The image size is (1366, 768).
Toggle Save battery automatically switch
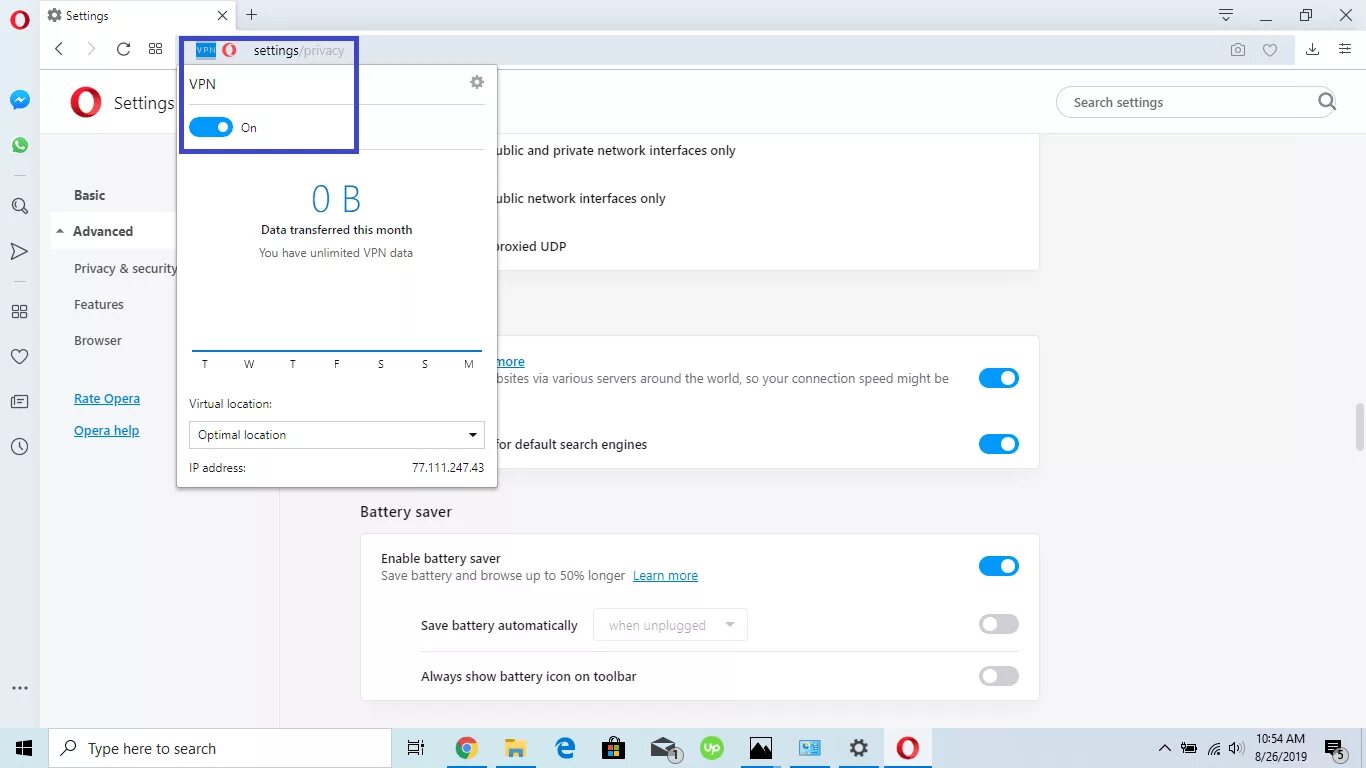pyautogui.click(x=998, y=624)
